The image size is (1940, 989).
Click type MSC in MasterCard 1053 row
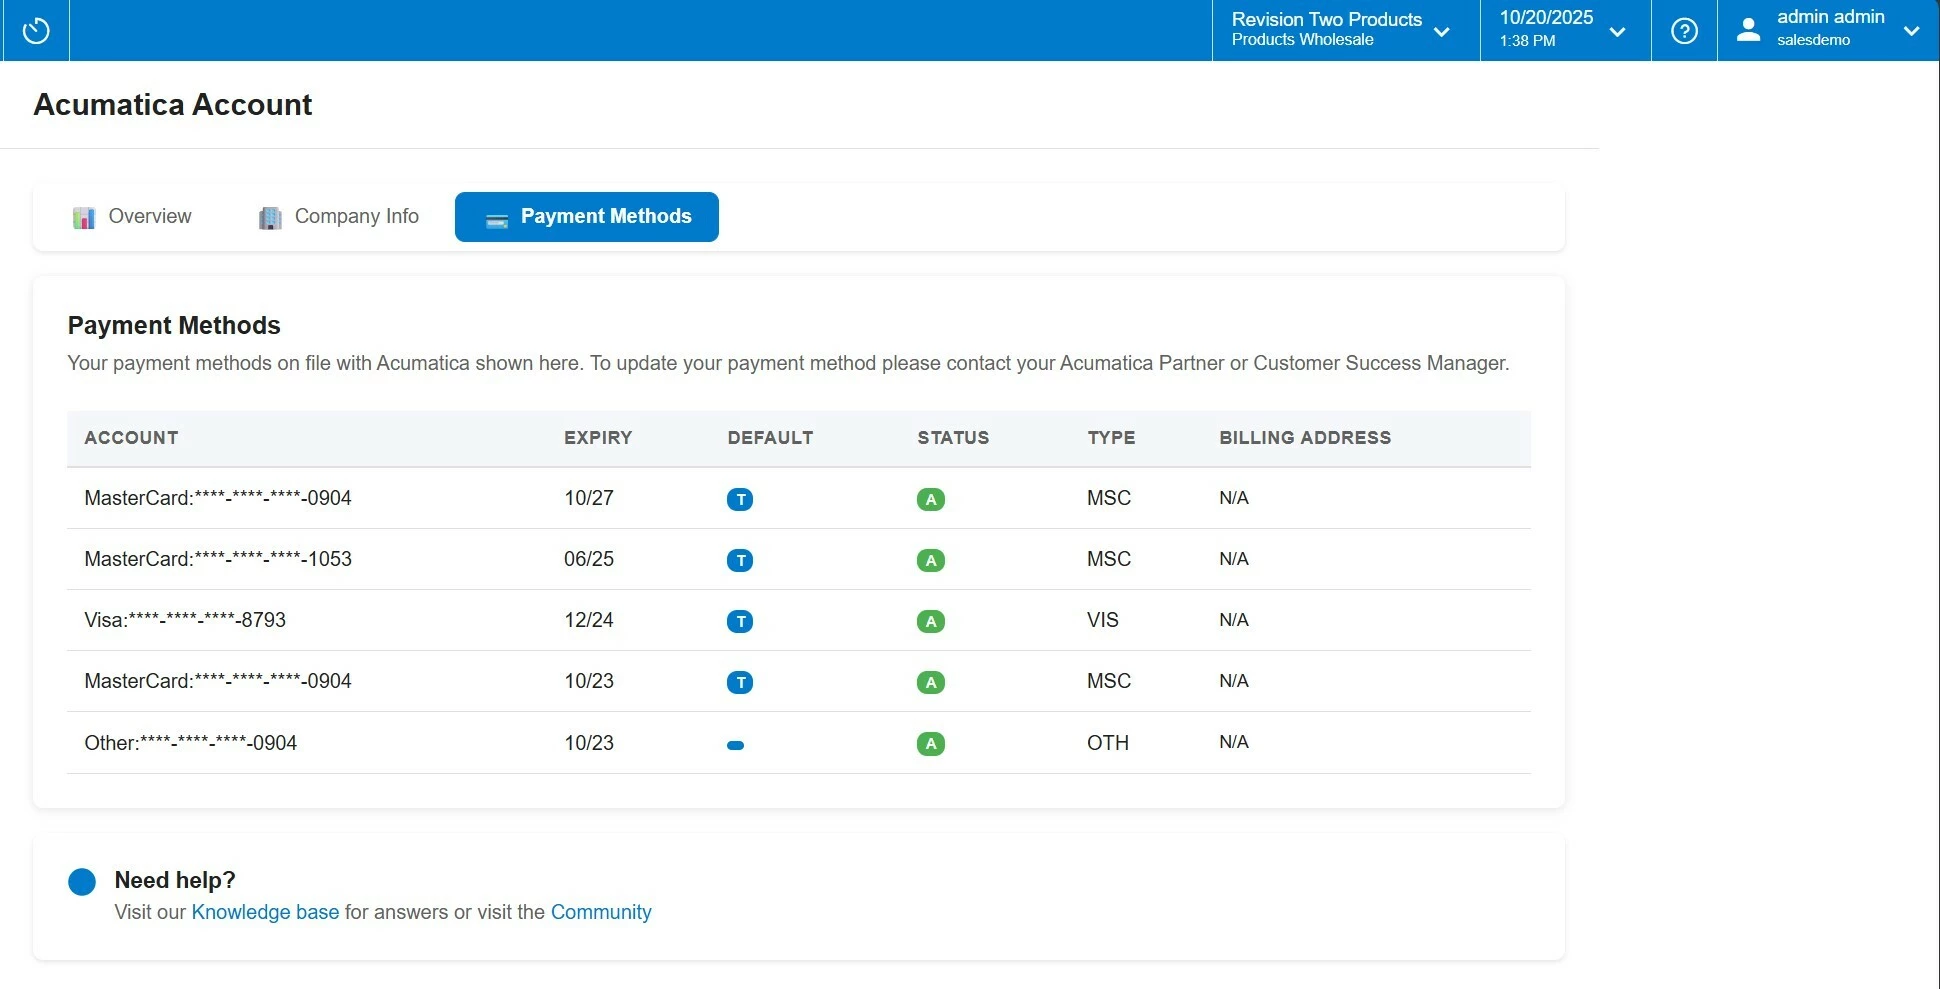coord(1109,559)
